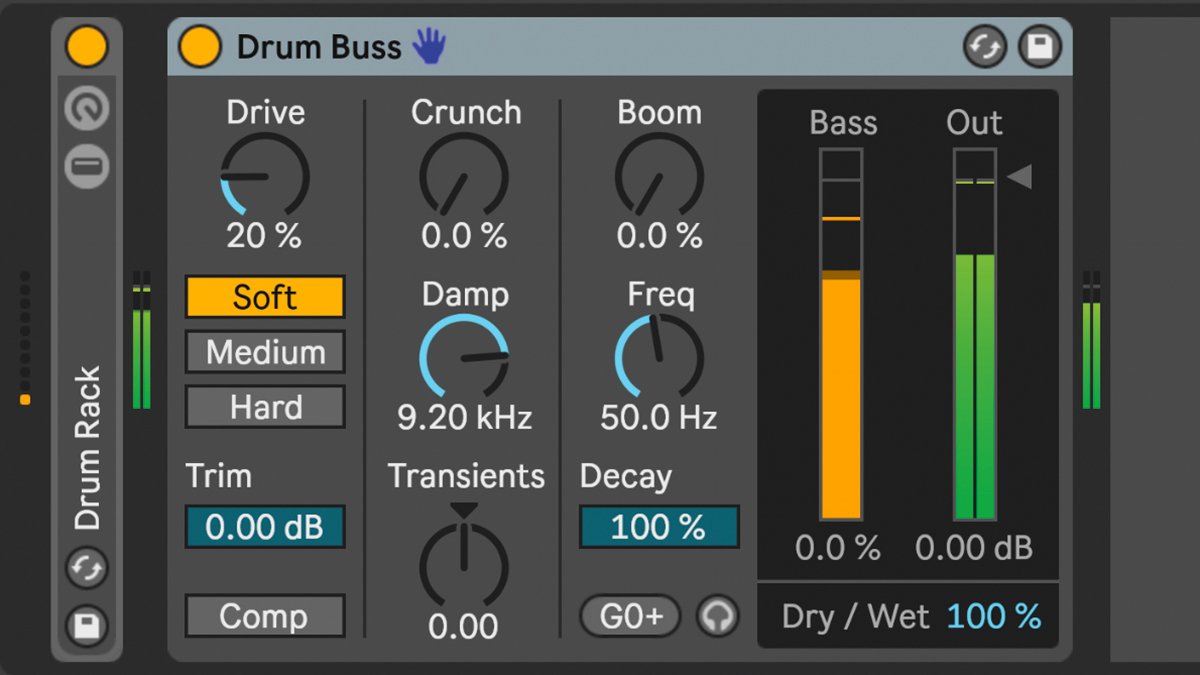Click the Dry / Wet 100 % value
The image size is (1200, 675).
(x=993, y=617)
